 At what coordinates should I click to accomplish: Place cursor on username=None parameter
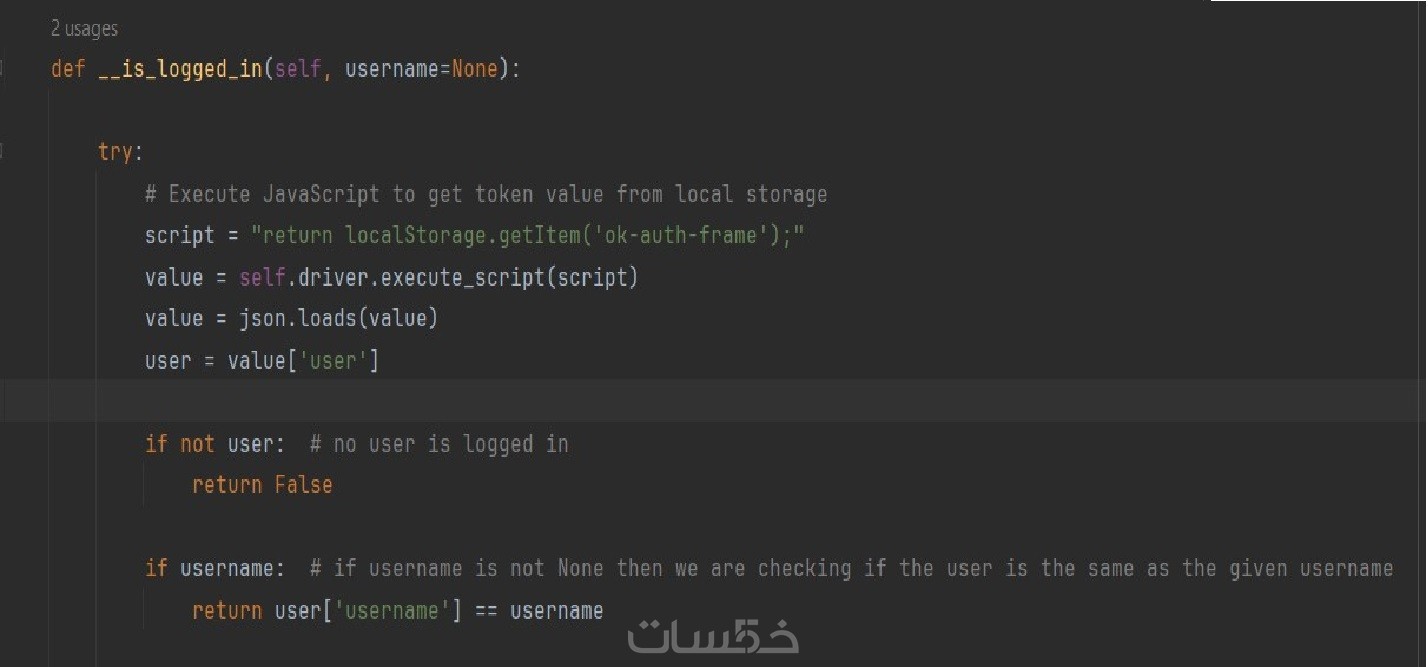pyautogui.click(x=420, y=70)
